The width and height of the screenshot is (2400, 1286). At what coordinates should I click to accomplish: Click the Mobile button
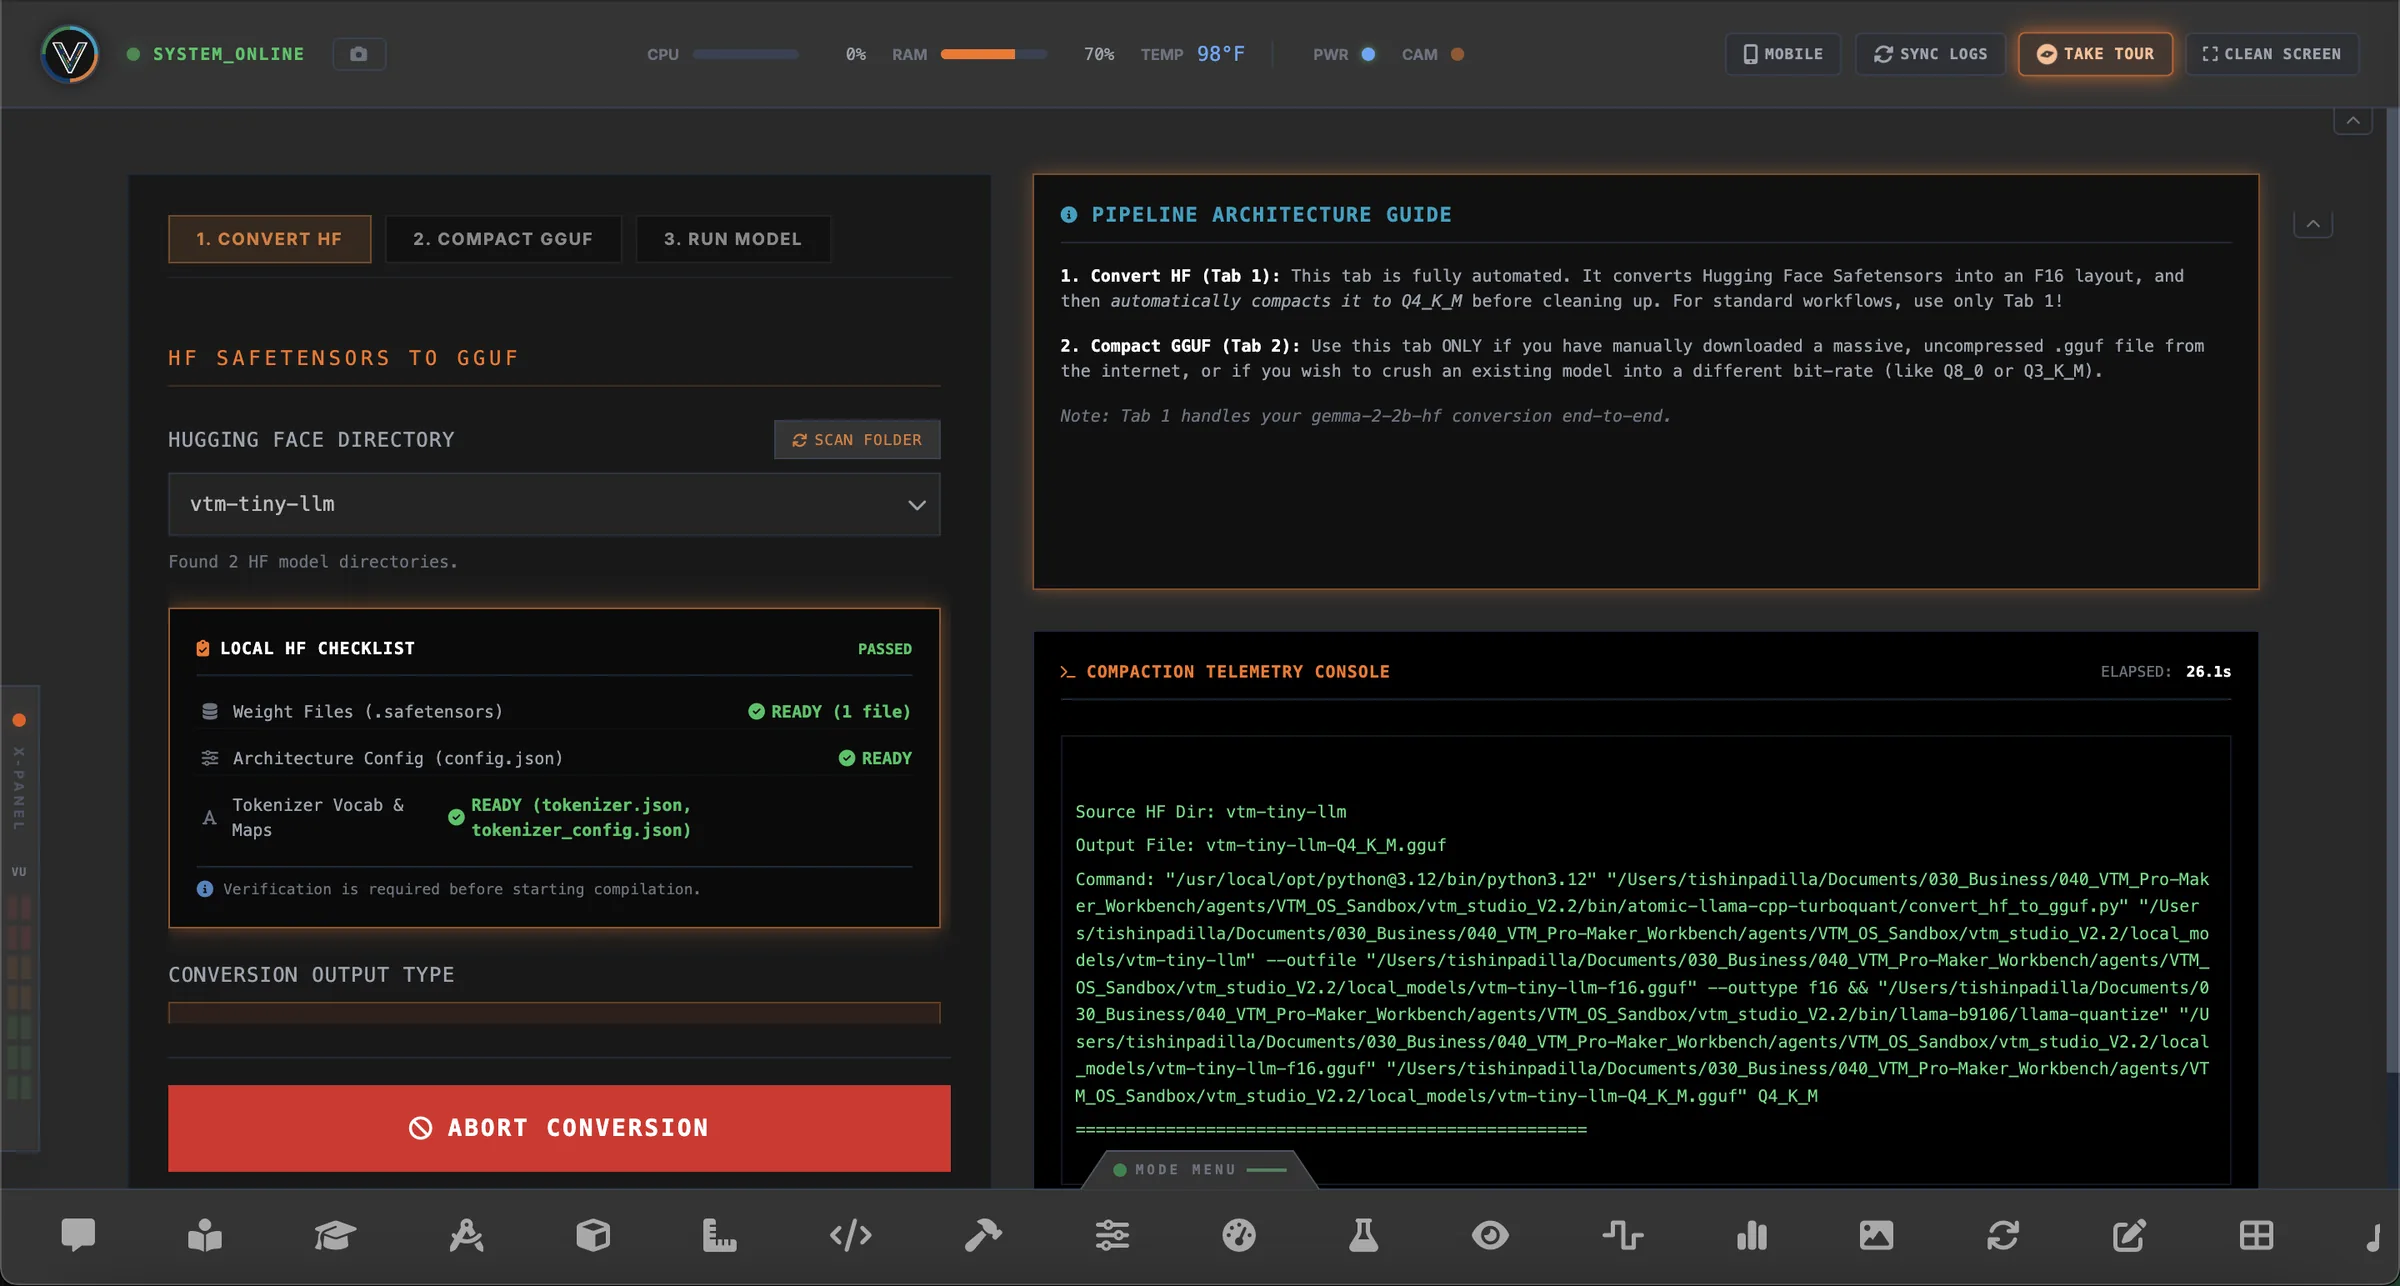[x=1783, y=54]
